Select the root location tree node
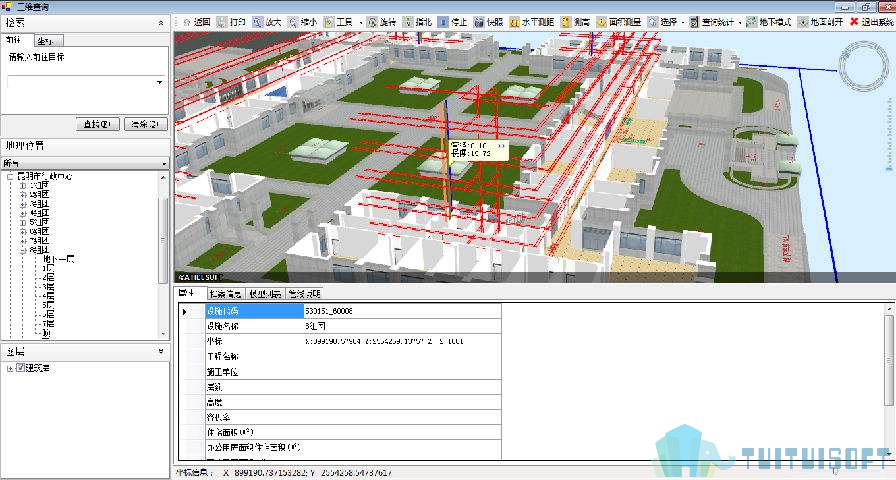The width and height of the screenshot is (896, 480). 44,177
